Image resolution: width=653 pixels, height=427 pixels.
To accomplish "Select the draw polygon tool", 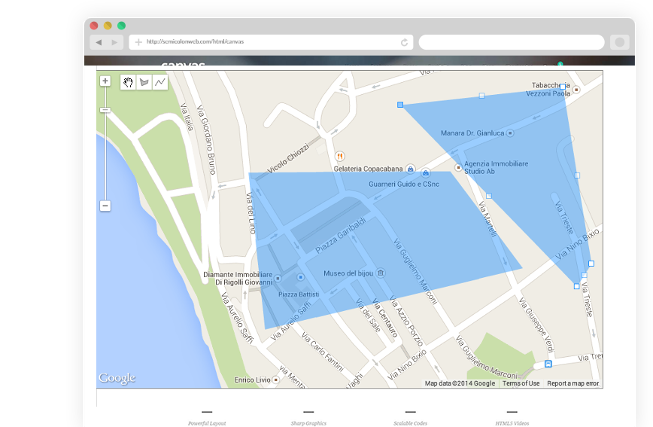I will click(x=144, y=82).
